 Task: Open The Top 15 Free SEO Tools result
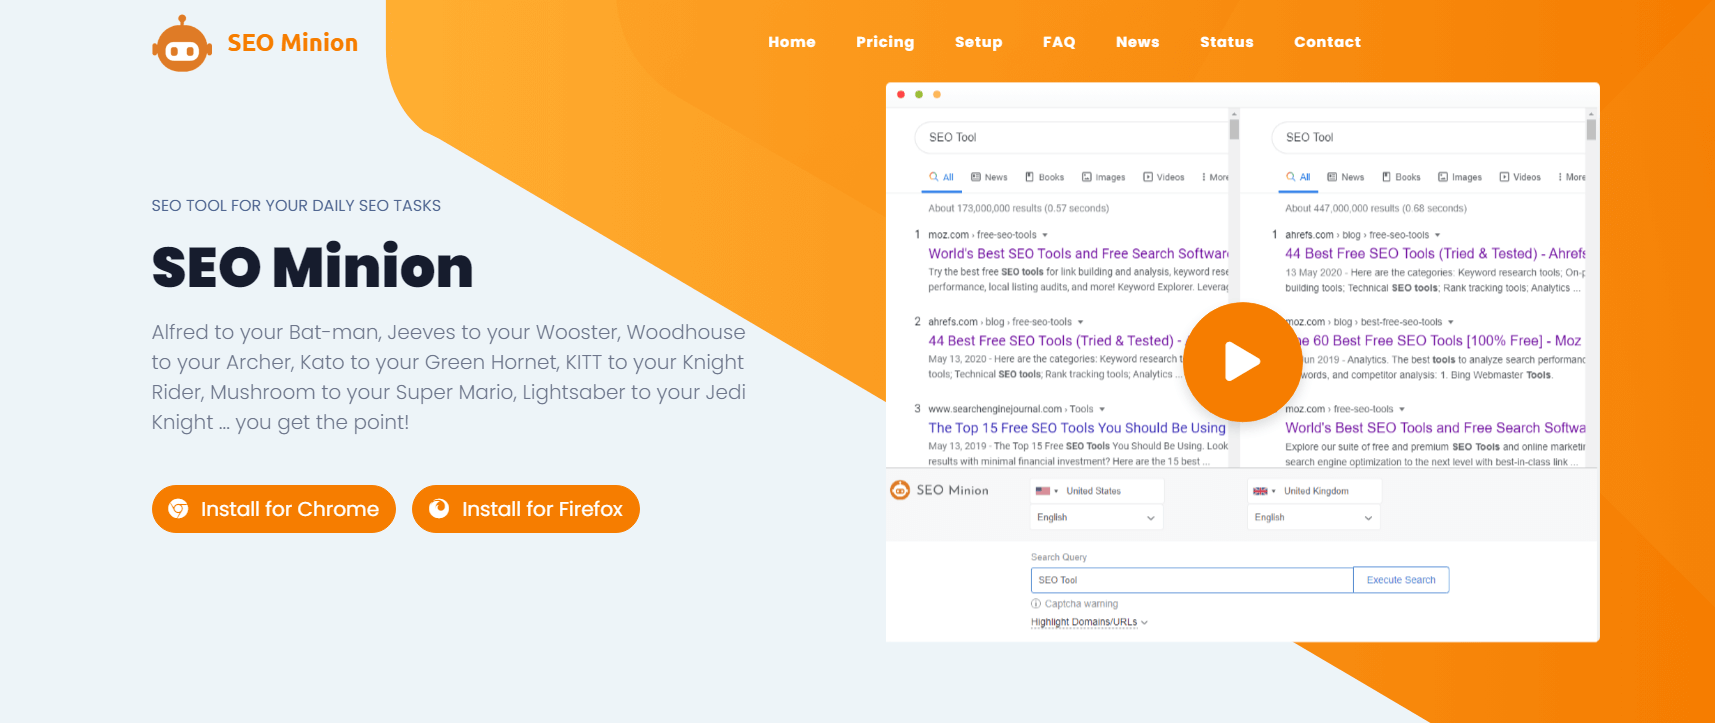pyautogui.click(x=1077, y=428)
